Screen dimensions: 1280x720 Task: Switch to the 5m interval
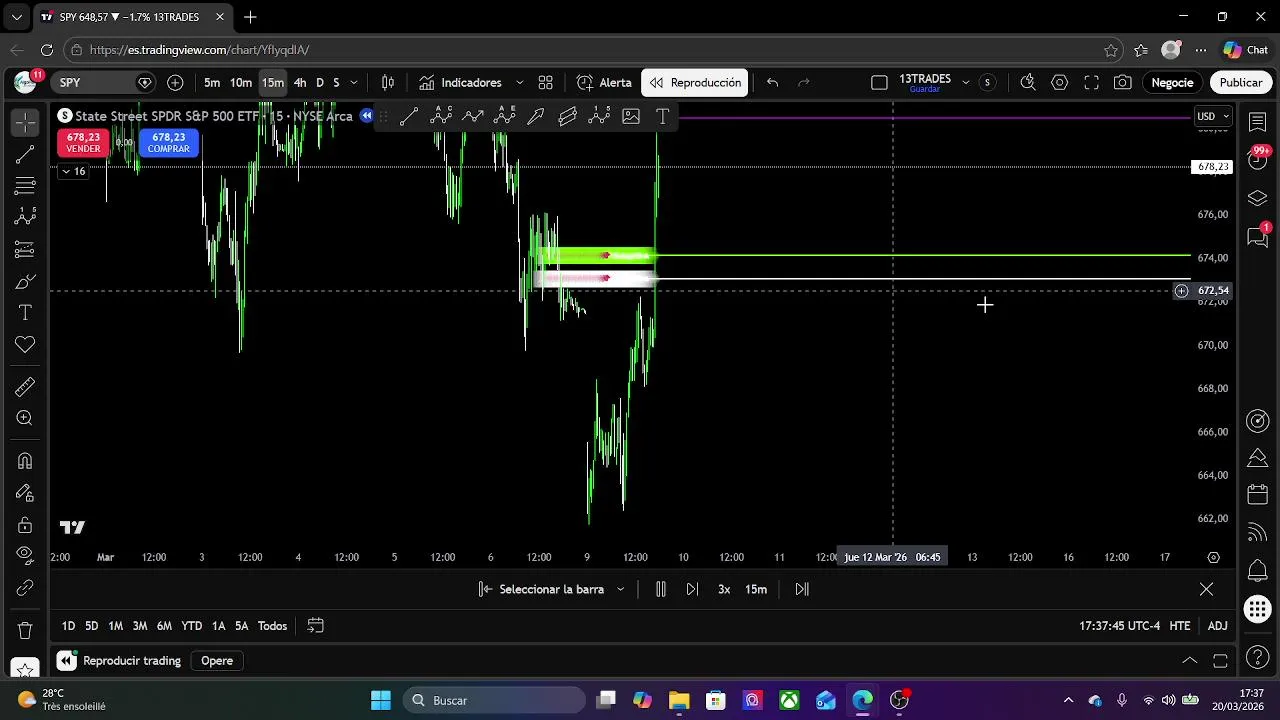pos(212,83)
